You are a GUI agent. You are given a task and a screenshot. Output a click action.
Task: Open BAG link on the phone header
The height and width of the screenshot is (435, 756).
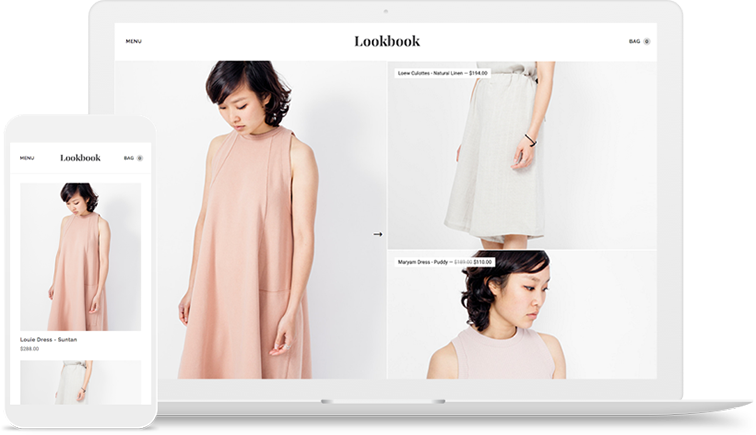tap(128, 158)
